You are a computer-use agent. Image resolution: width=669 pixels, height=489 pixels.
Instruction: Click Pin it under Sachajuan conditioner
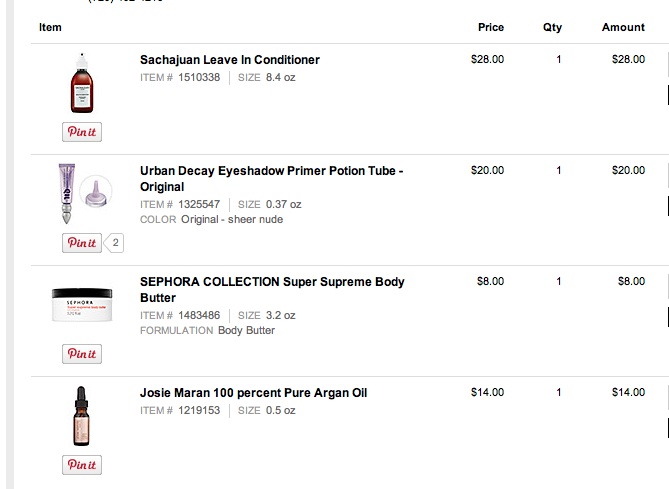(81, 132)
